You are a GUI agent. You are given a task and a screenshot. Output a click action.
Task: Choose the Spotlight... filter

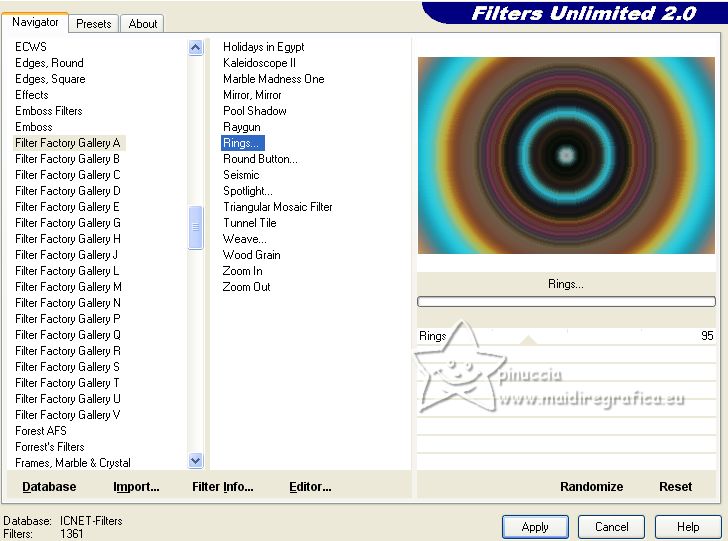click(x=247, y=191)
